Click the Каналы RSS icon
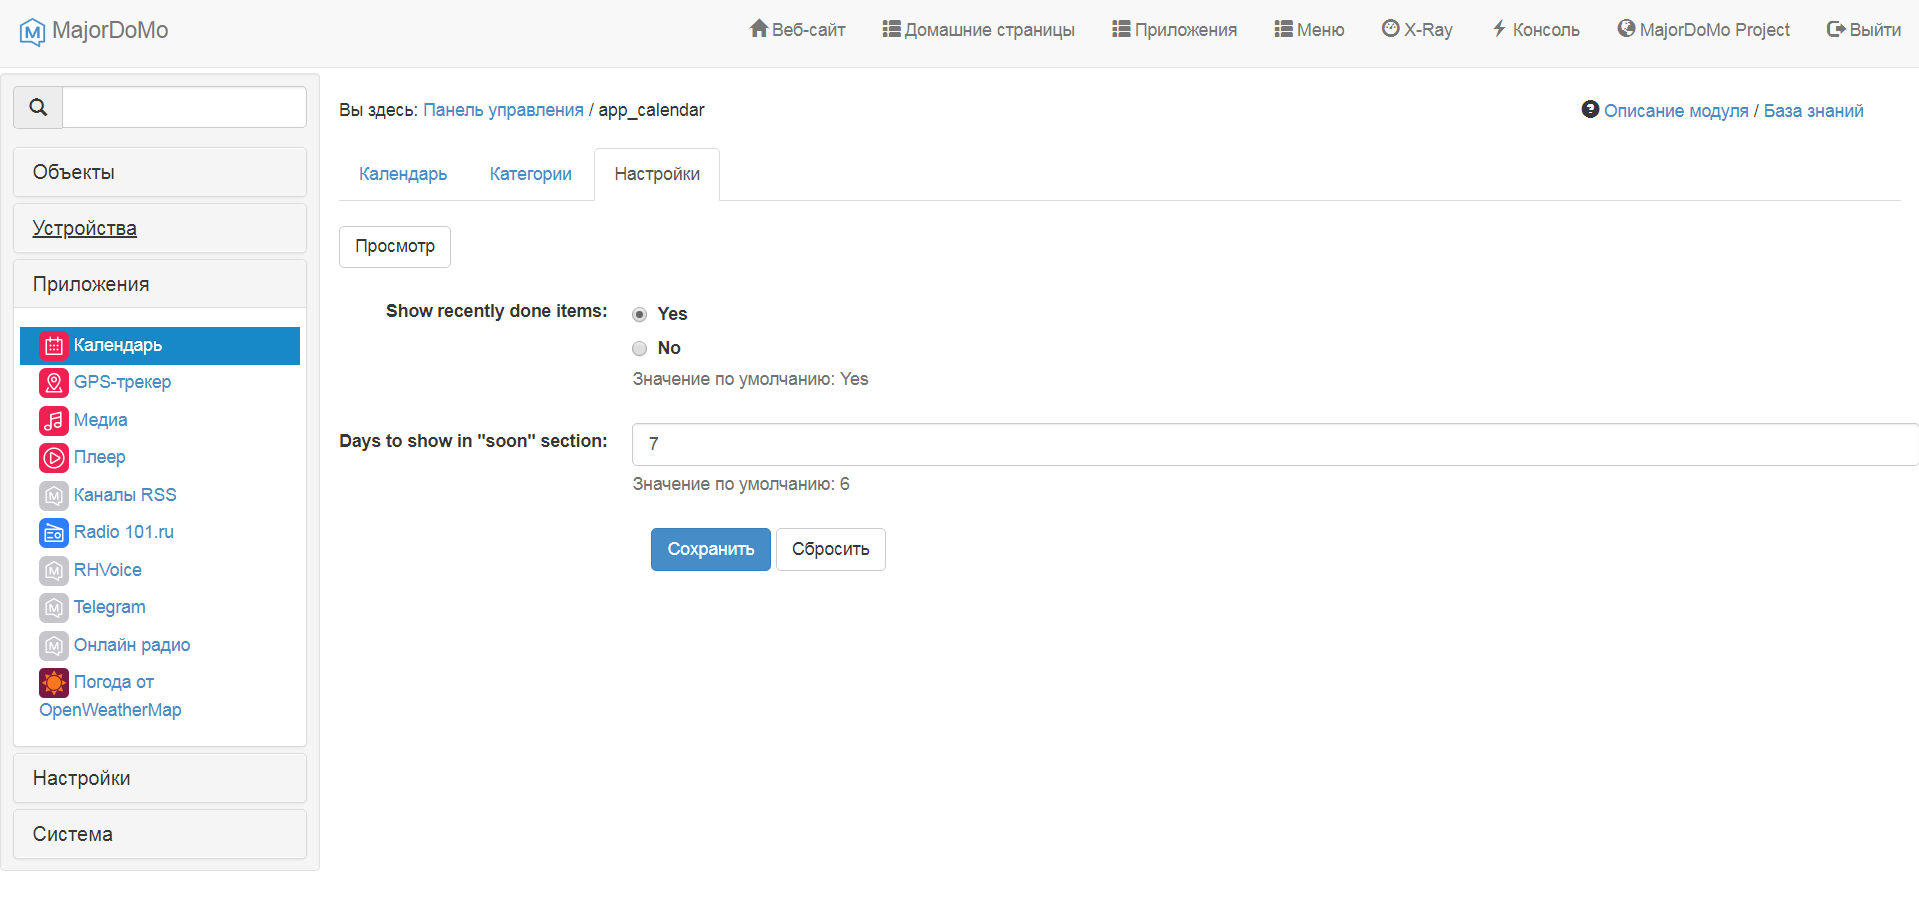 click(54, 496)
